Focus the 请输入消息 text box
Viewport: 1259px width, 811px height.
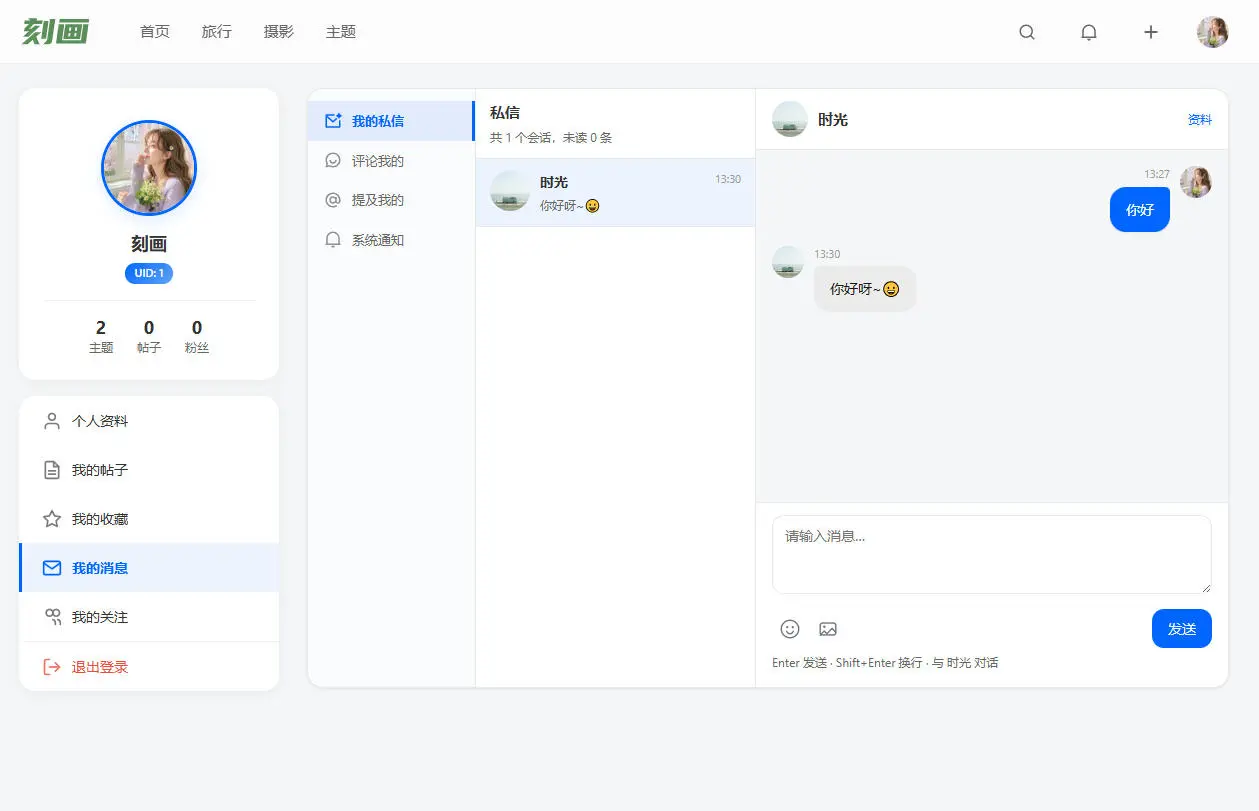tap(992, 554)
